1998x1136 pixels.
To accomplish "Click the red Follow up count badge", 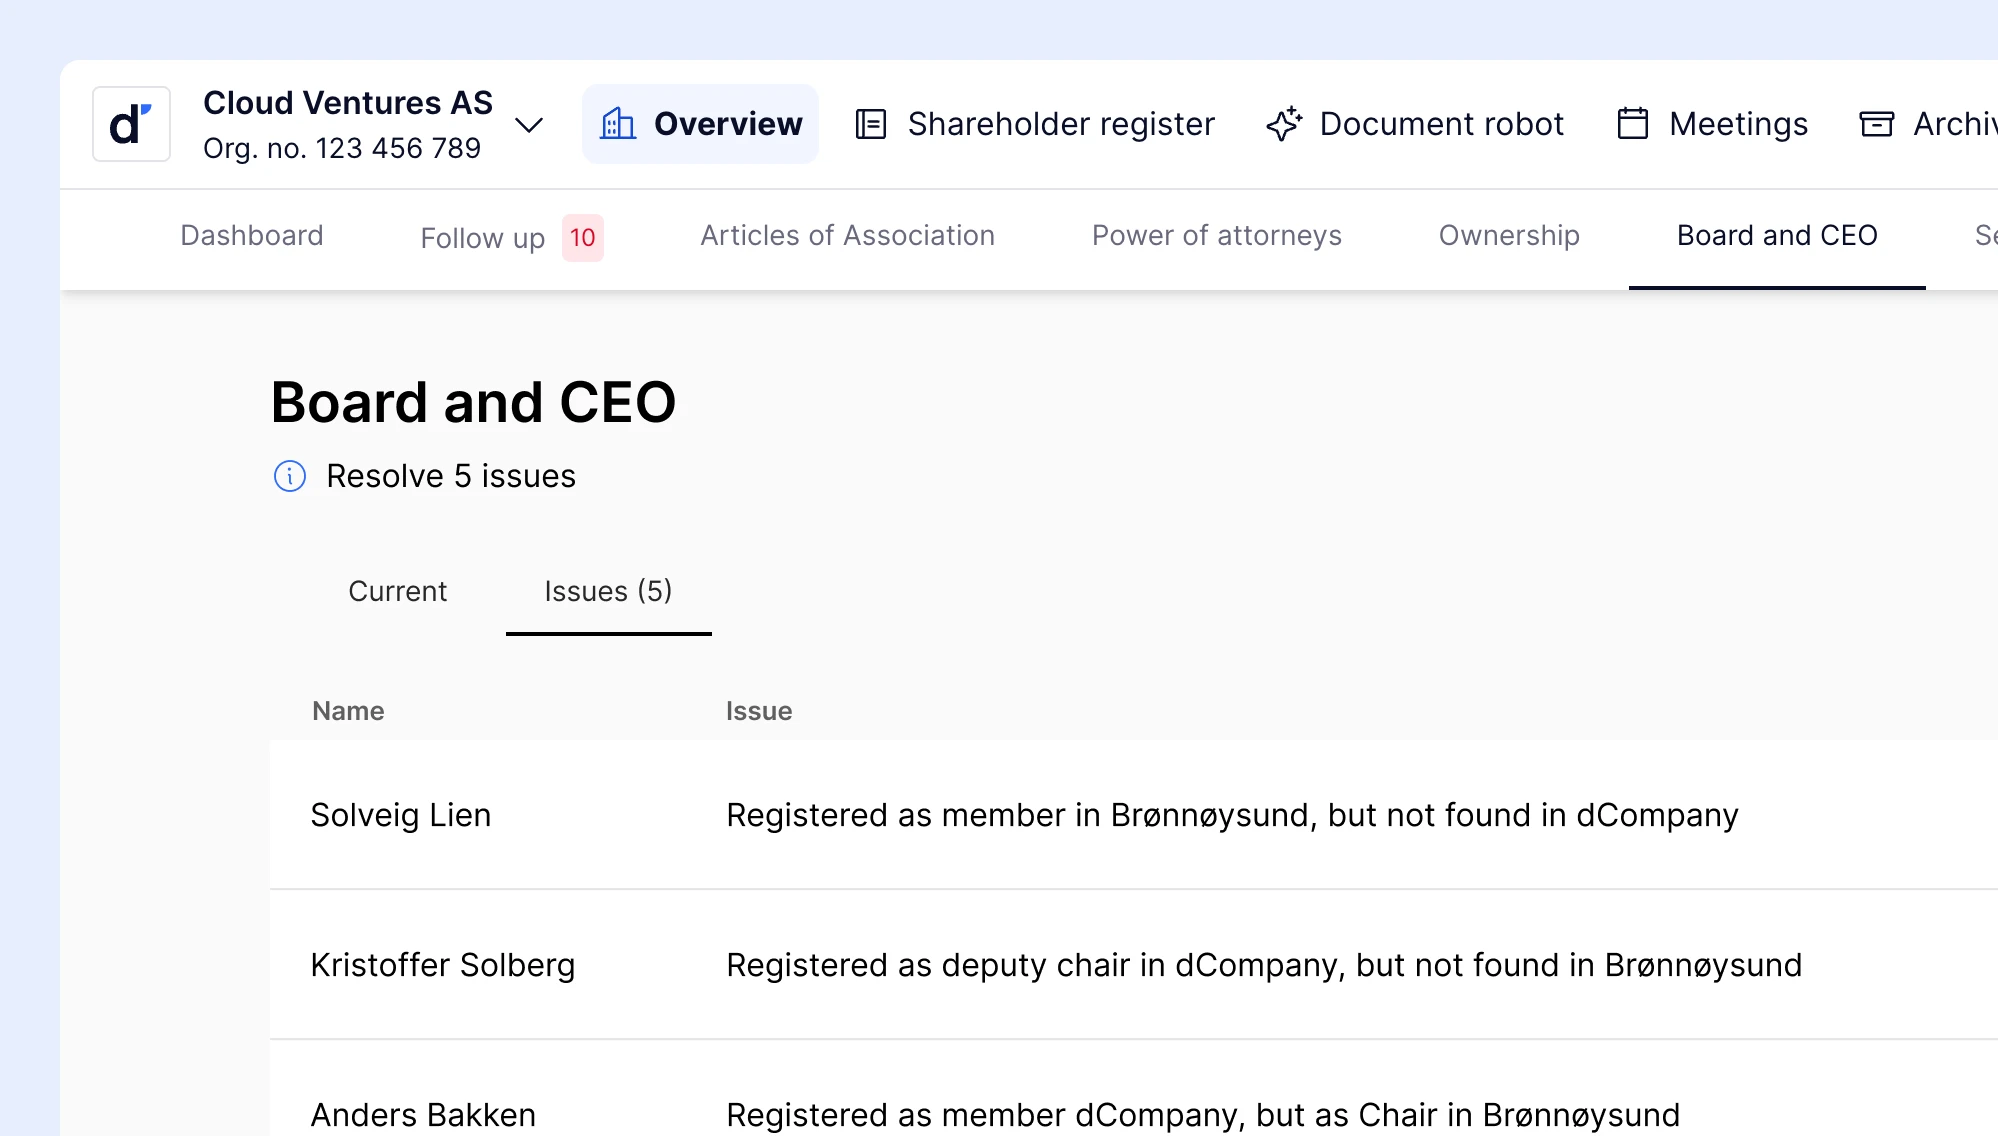I will pyautogui.click(x=582, y=238).
